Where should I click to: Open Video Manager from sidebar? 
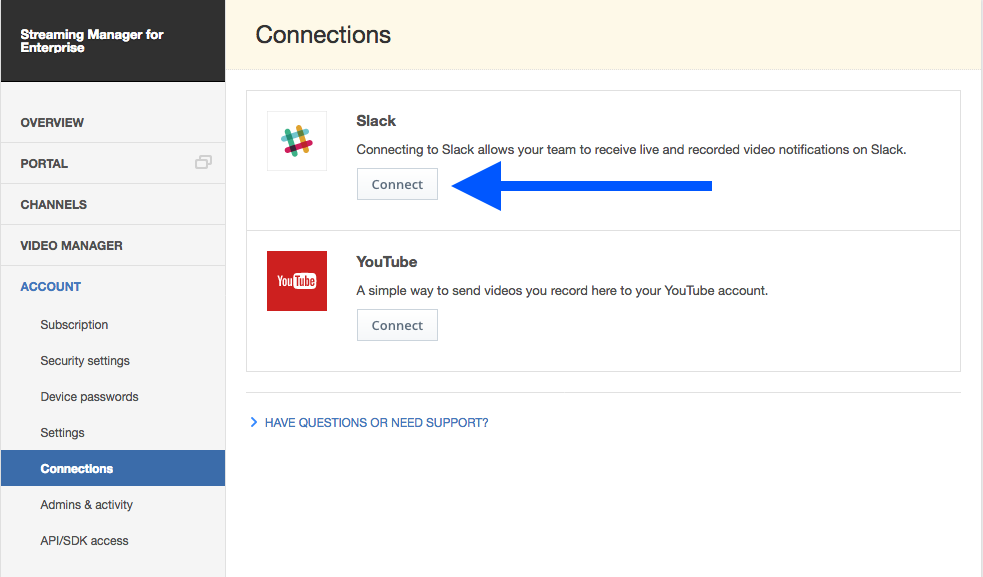point(113,245)
